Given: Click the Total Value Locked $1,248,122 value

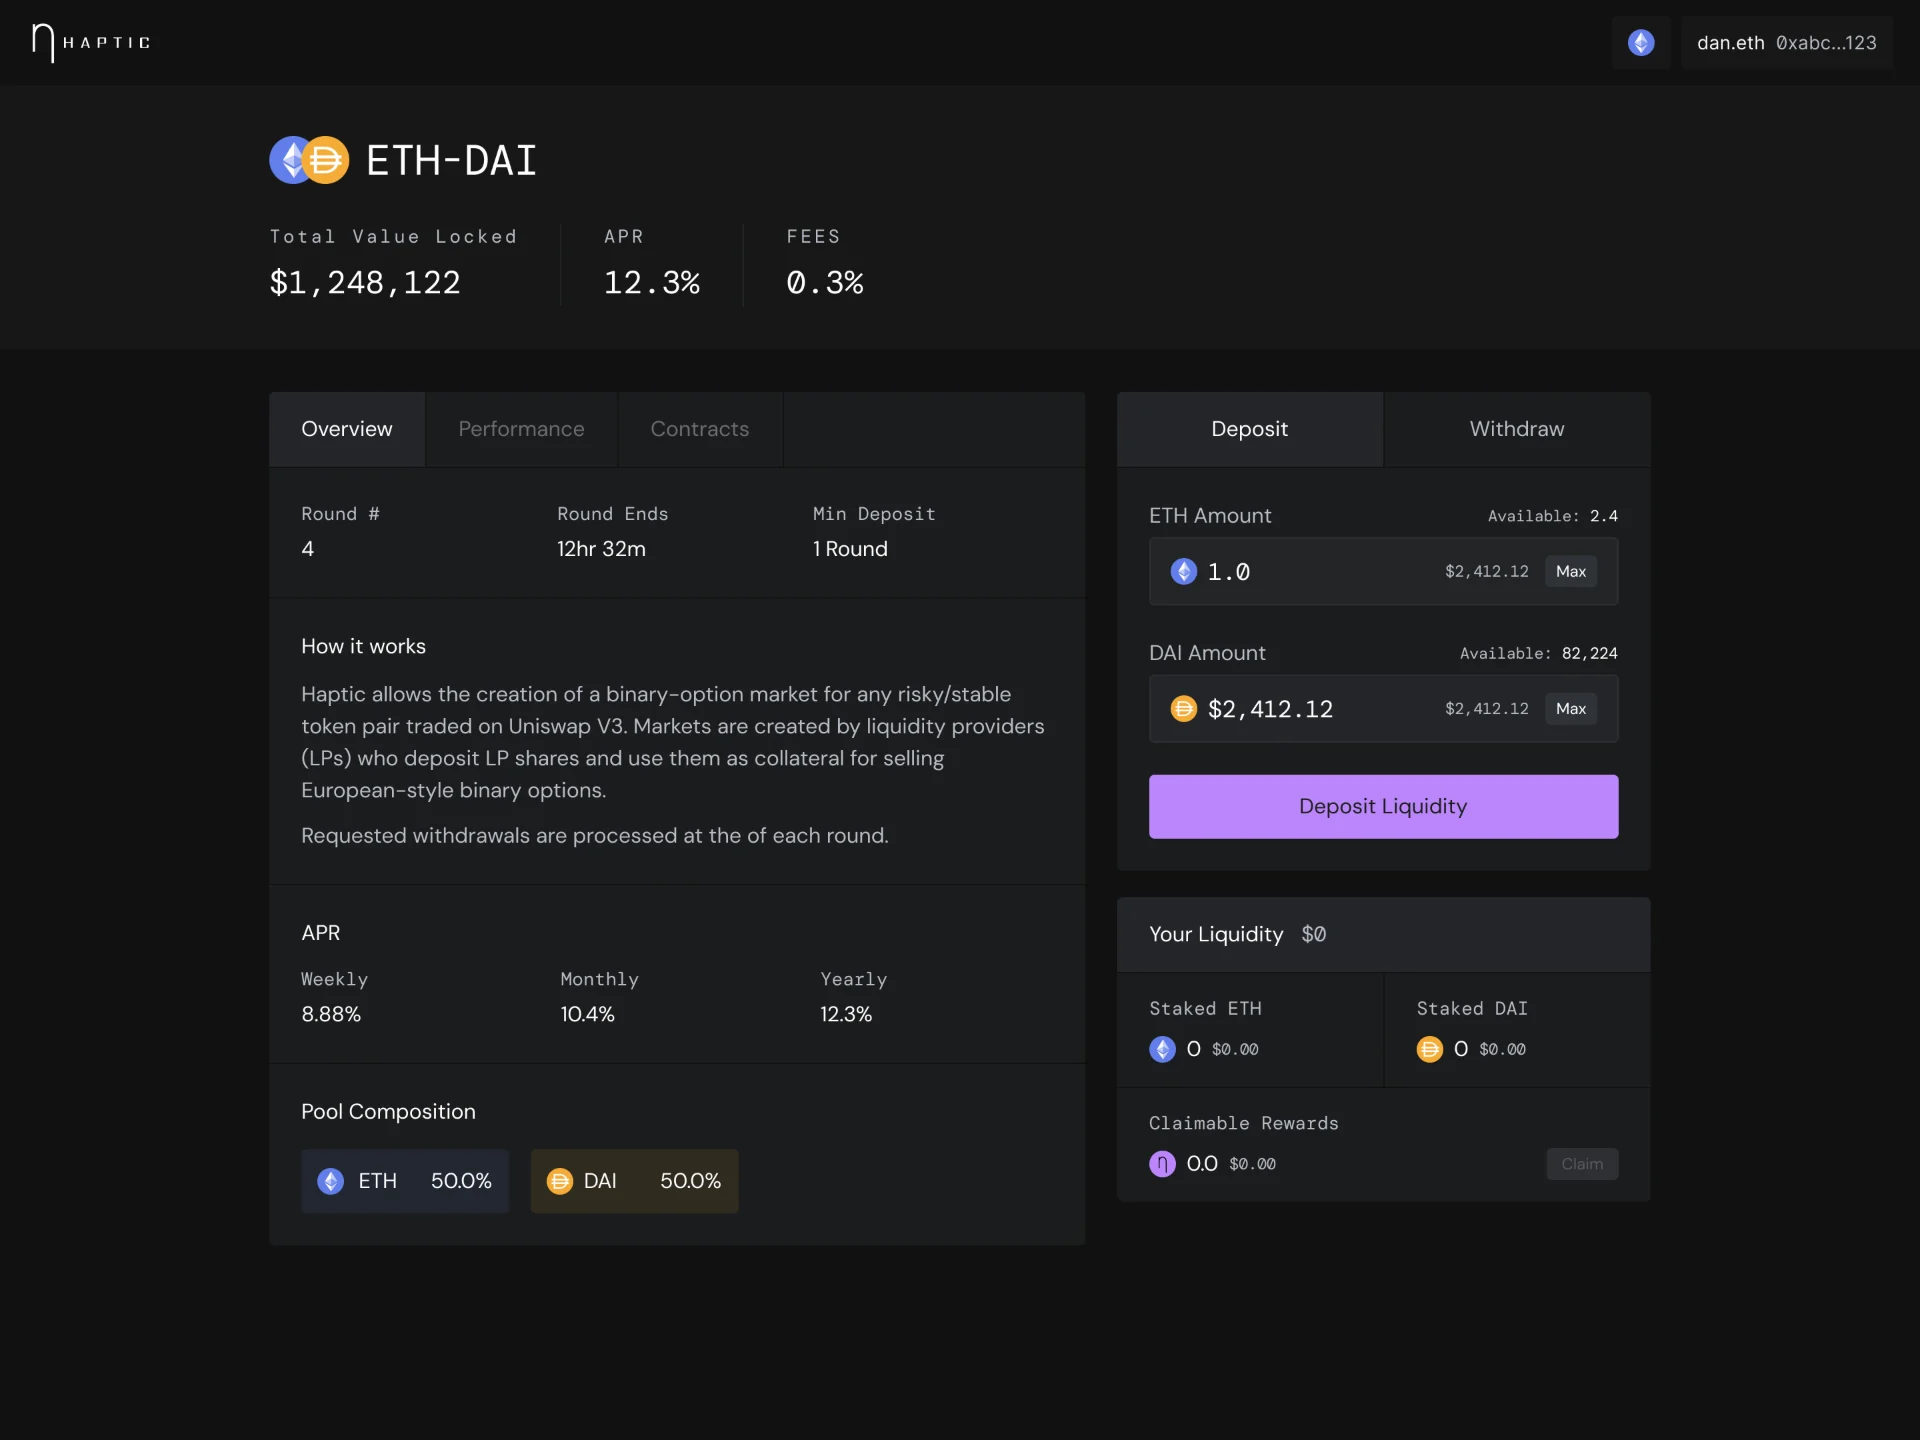Looking at the screenshot, I should (x=365, y=283).
